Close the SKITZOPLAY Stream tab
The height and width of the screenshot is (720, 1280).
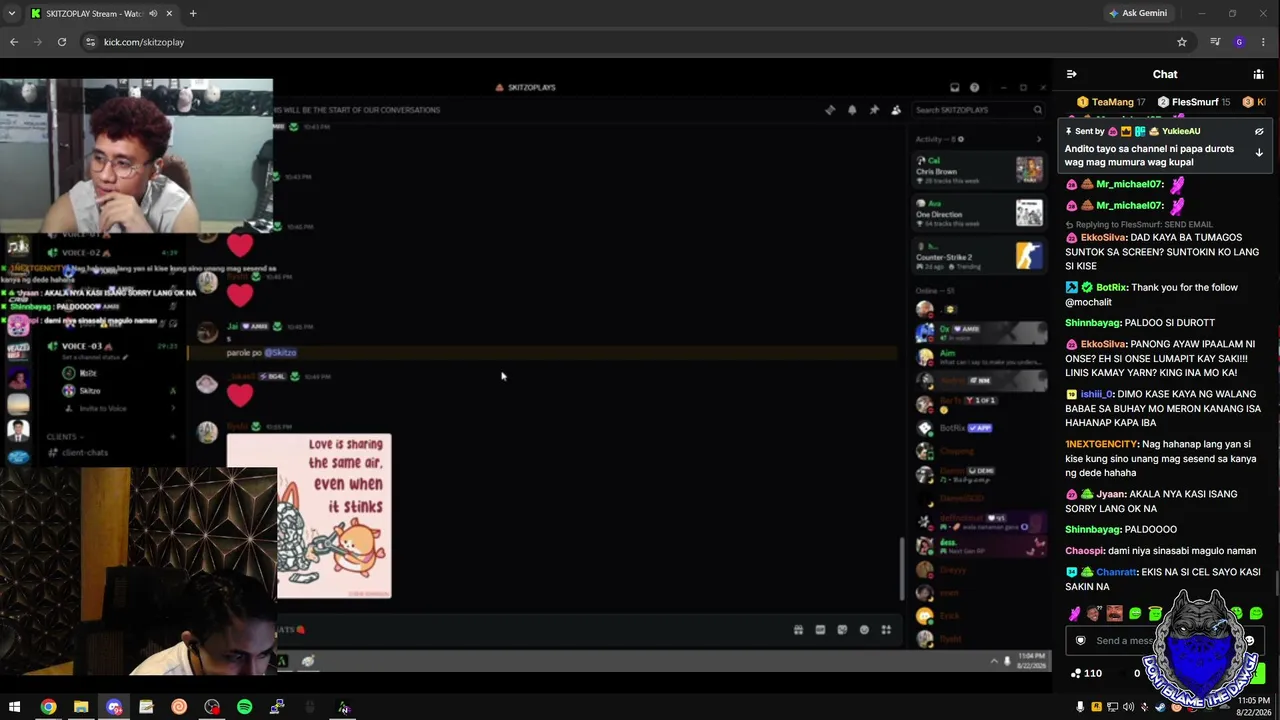(169, 13)
